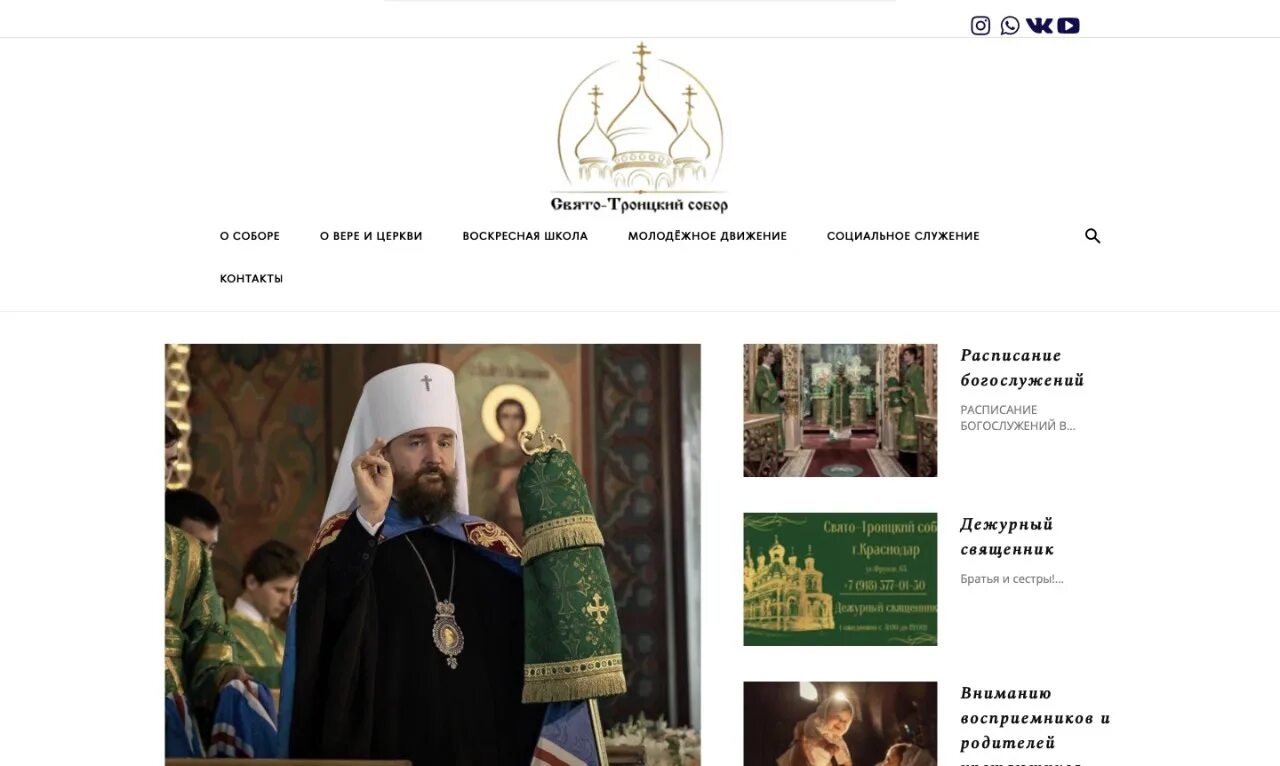Click the РАСПИСАНИЕ БОГОСЛУЖЕНИЙ В… excerpt text
The image size is (1280, 766).
[x=1018, y=418]
